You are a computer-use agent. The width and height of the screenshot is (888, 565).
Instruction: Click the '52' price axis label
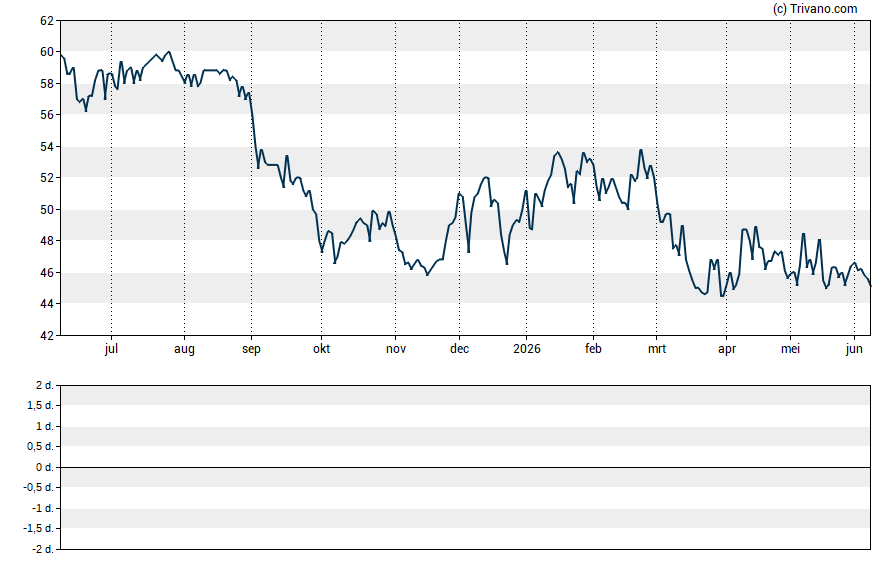[47, 178]
